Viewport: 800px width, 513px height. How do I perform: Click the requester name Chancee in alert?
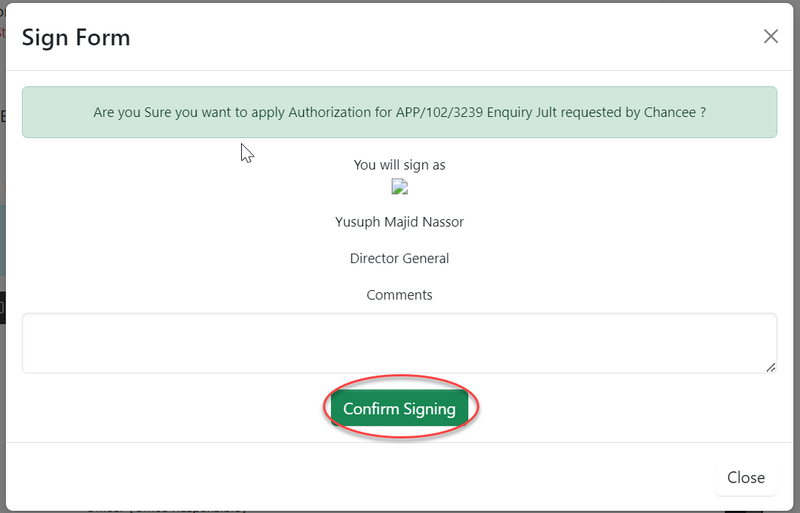(668, 113)
